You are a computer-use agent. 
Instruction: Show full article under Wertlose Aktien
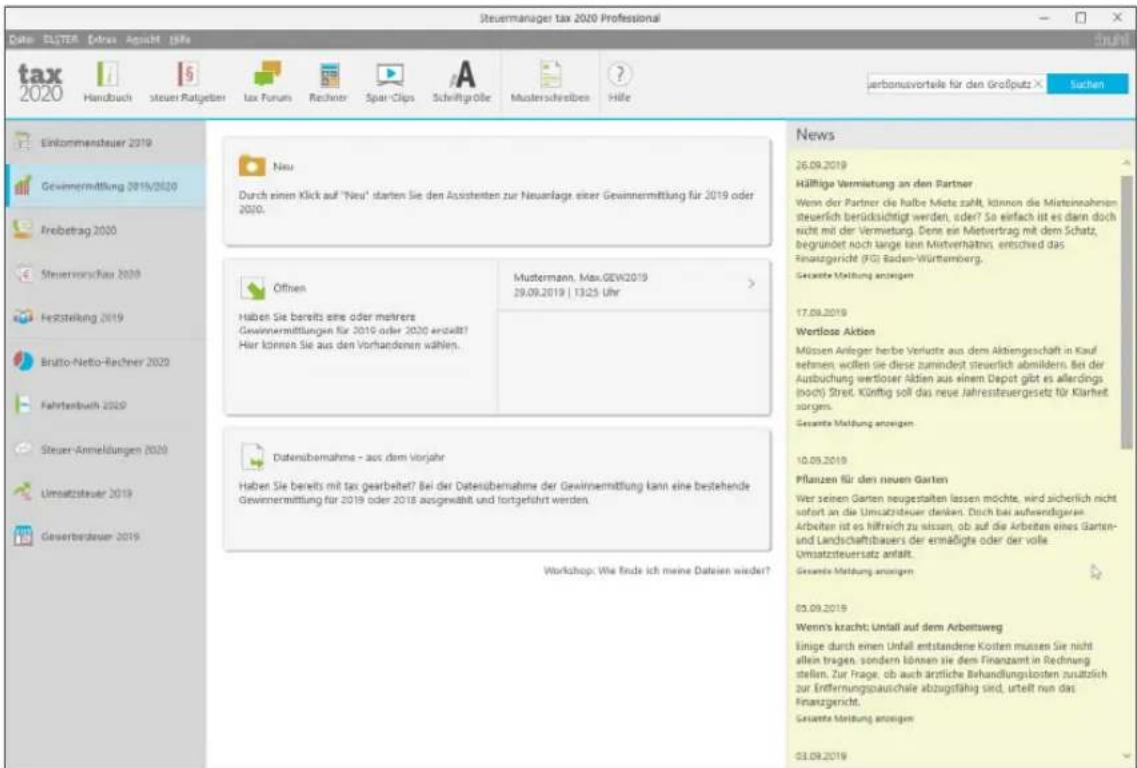[854, 423]
